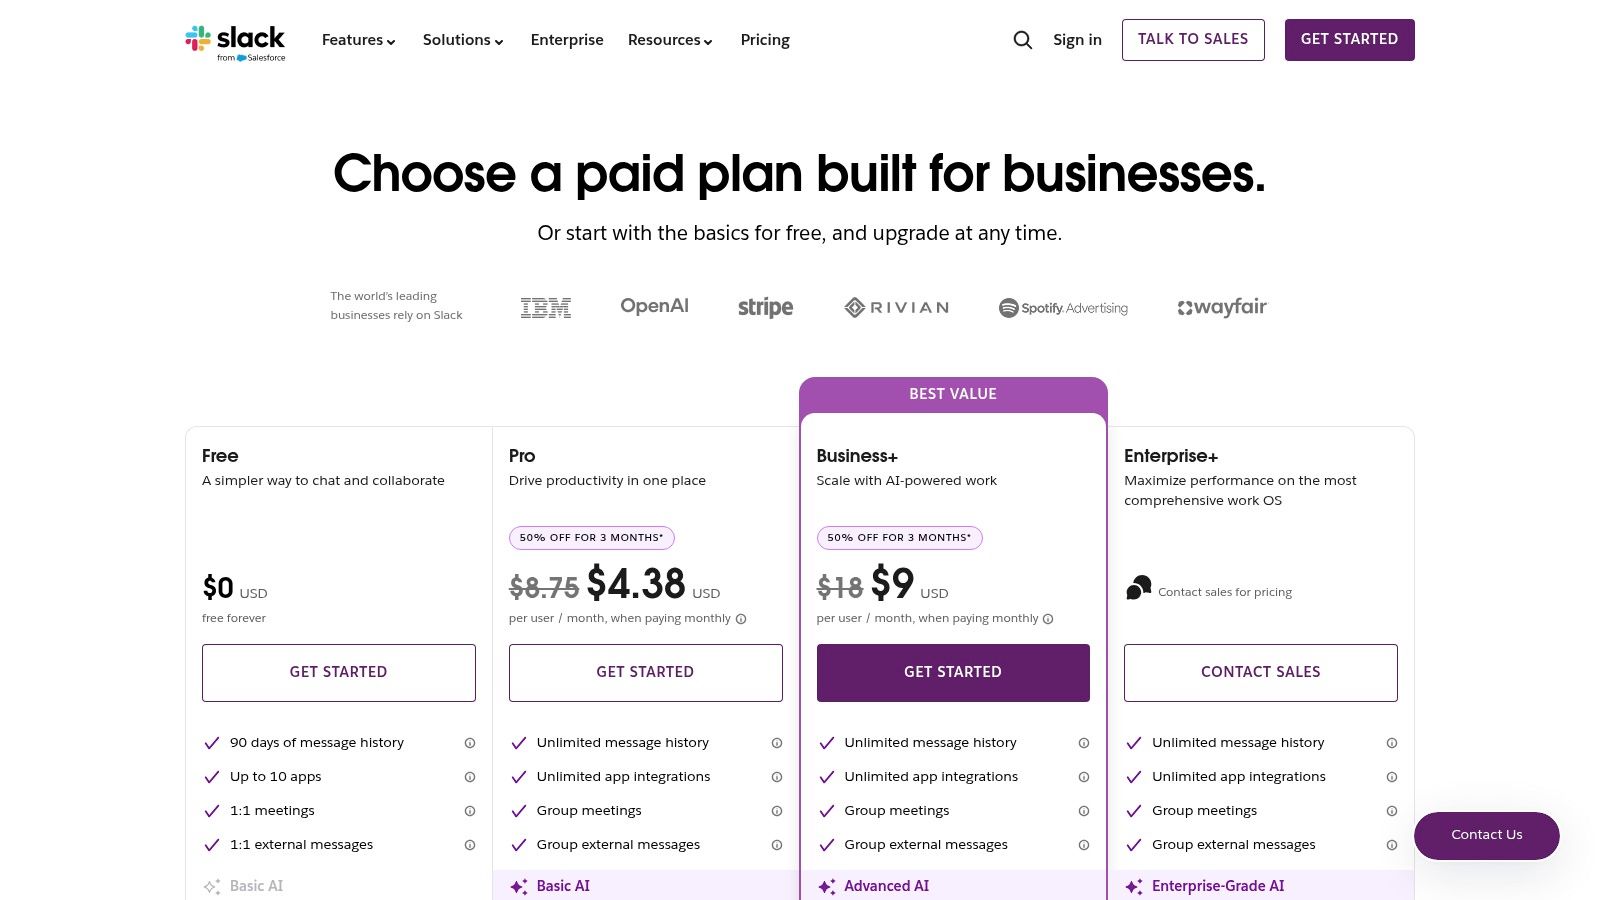Click the Sign in link

pos(1077,40)
